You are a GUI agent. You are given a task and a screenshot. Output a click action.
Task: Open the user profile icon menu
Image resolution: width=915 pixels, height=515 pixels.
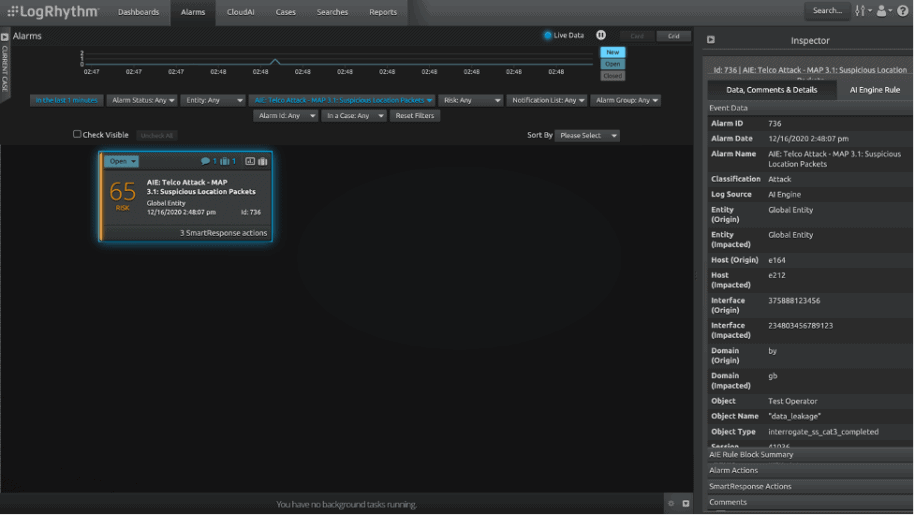pyautogui.click(x=884, y=11)
